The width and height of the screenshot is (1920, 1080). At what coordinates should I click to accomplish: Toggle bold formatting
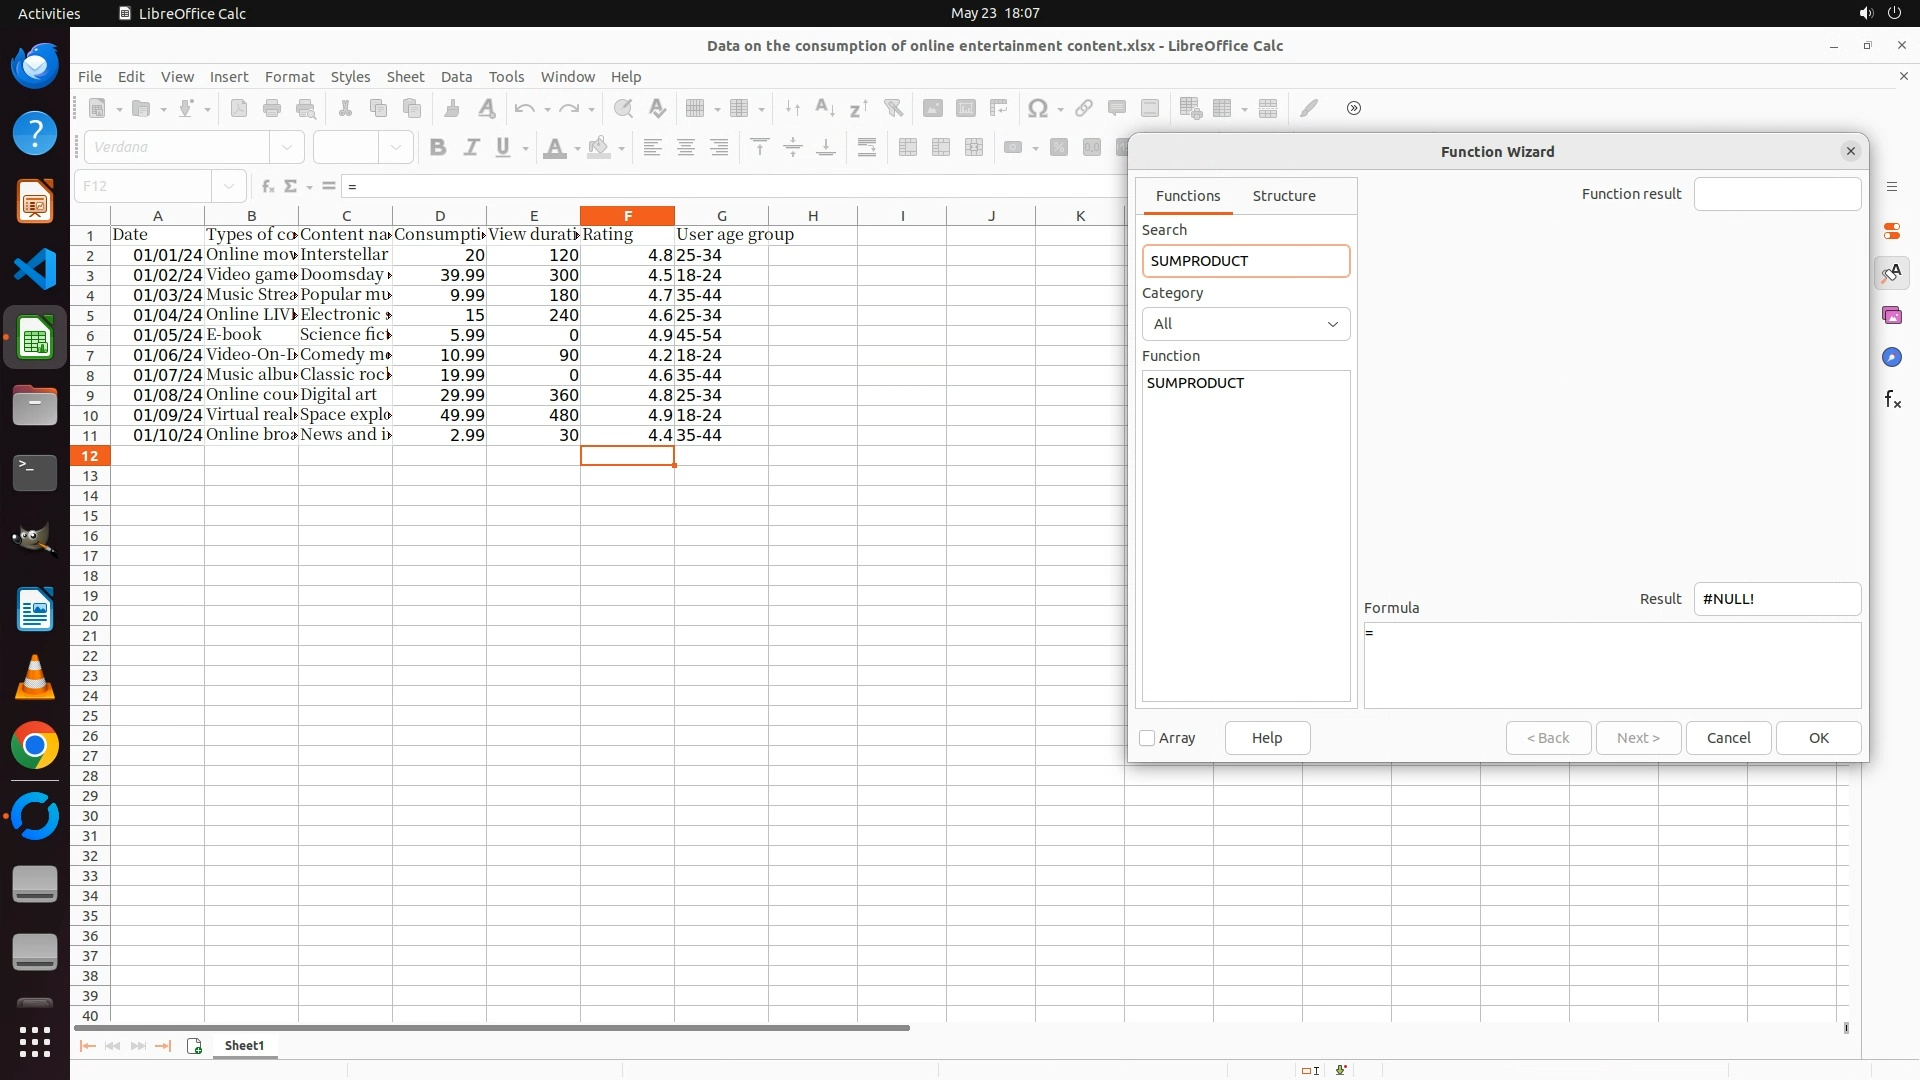click(437, 148)
